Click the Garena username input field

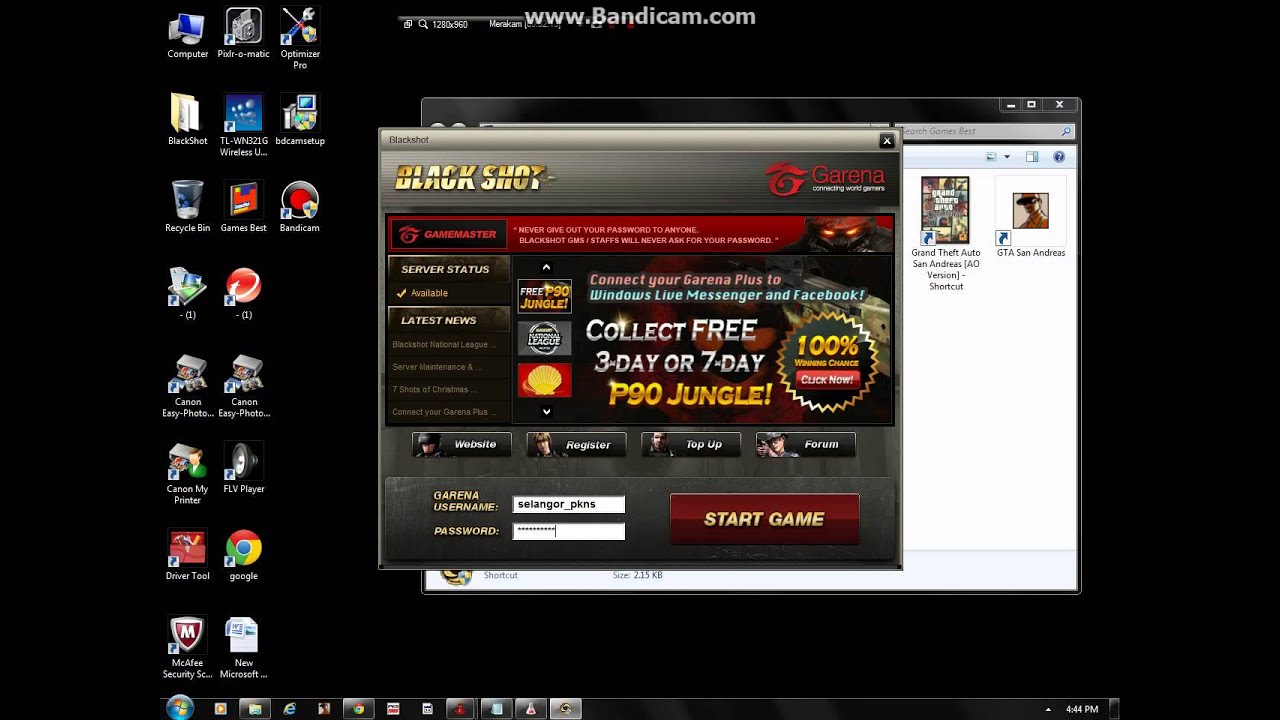click(569, 505)
